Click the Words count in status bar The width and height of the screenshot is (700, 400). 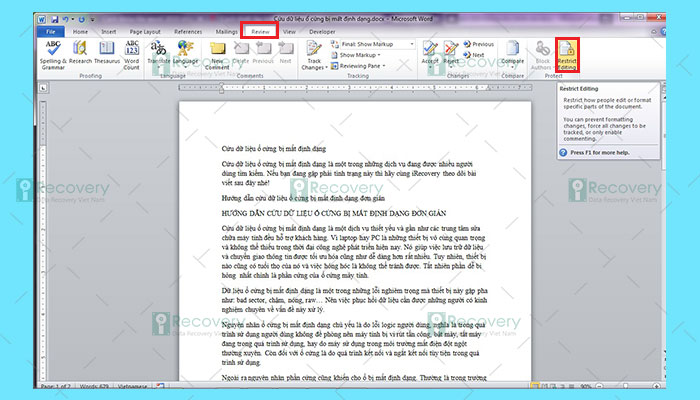(x=93, y=386)
